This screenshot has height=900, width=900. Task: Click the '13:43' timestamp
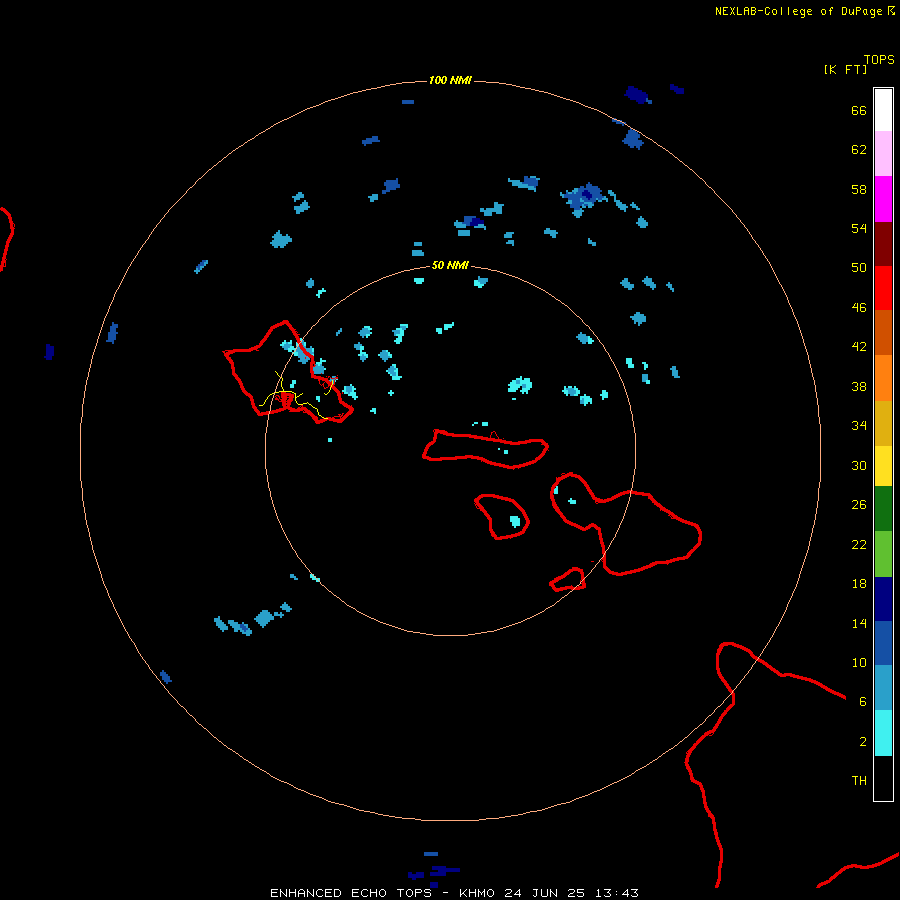click(x=616, y=893)
